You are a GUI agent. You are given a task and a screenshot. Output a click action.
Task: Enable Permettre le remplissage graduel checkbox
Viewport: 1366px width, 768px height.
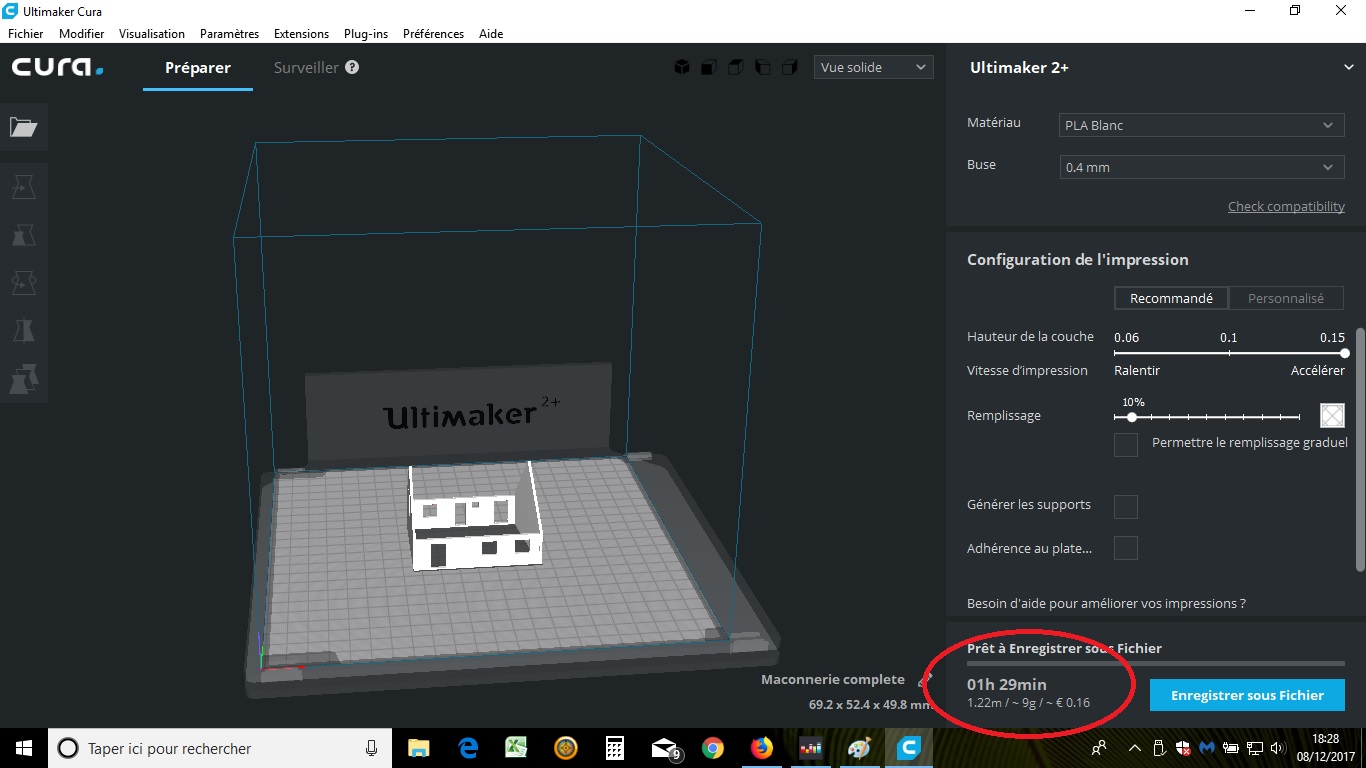click(1126, 445)
